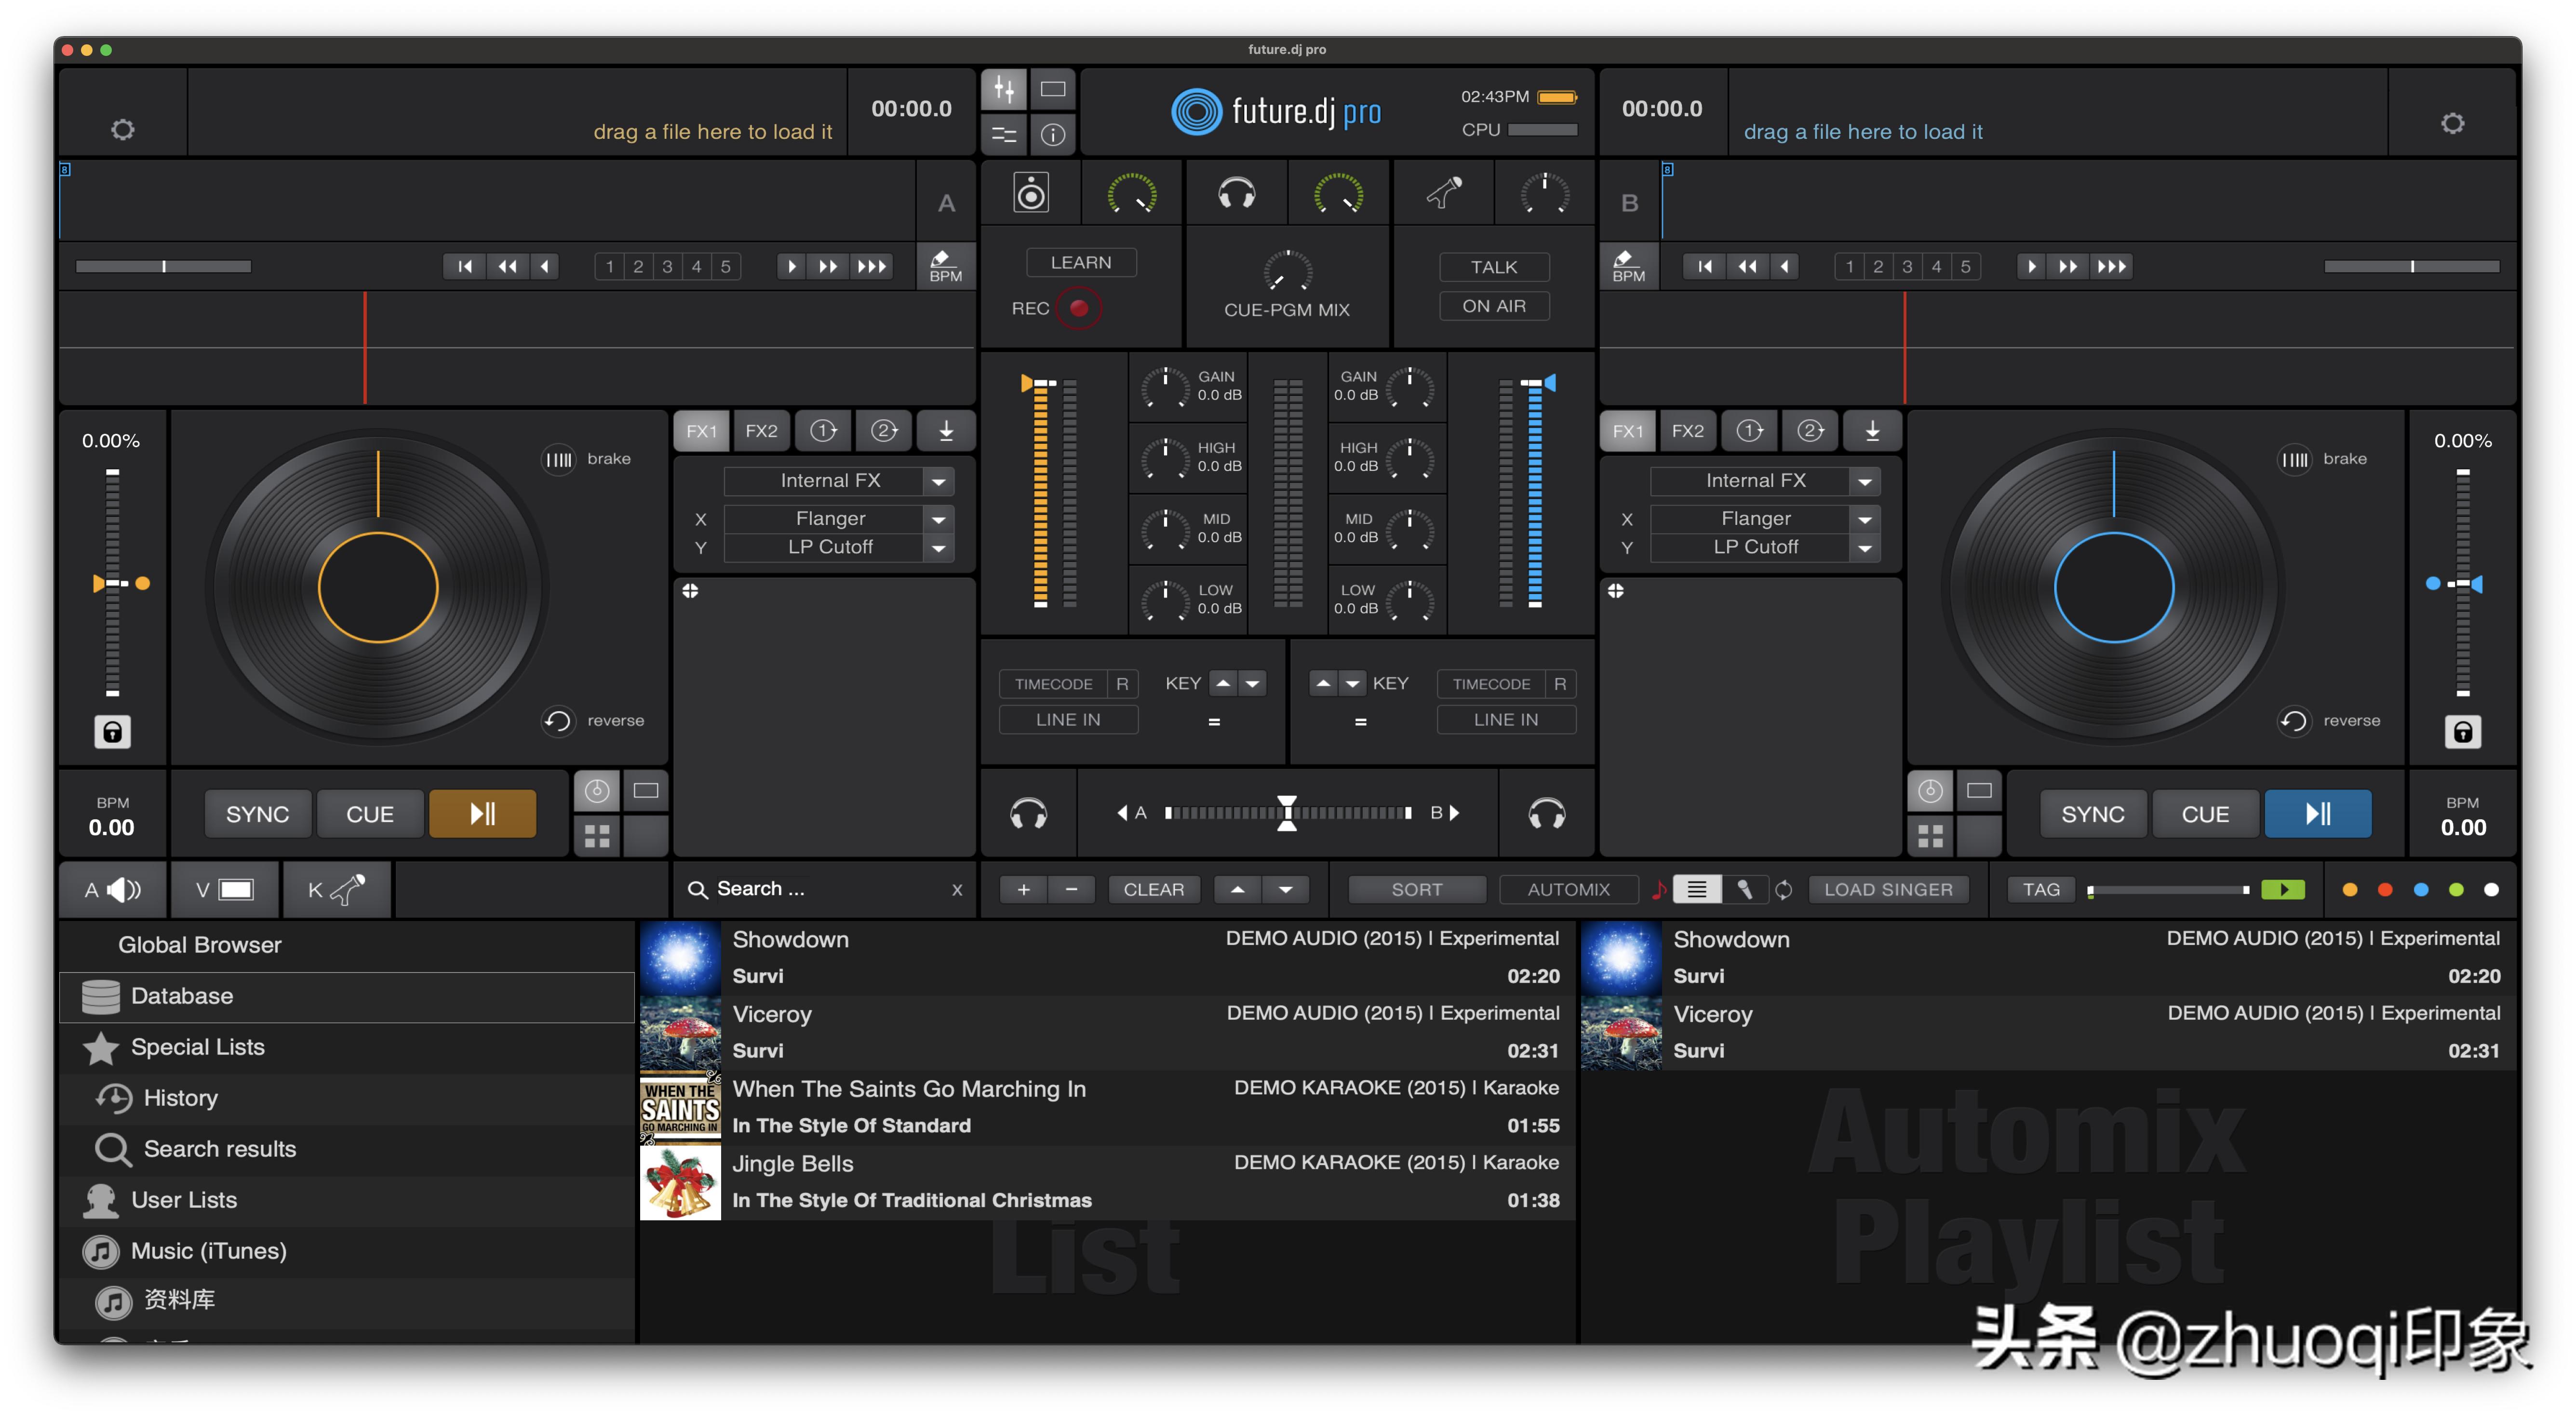Select deck A FX2 tab
The image size is (2576, 1416).
(x=761, y=431)
